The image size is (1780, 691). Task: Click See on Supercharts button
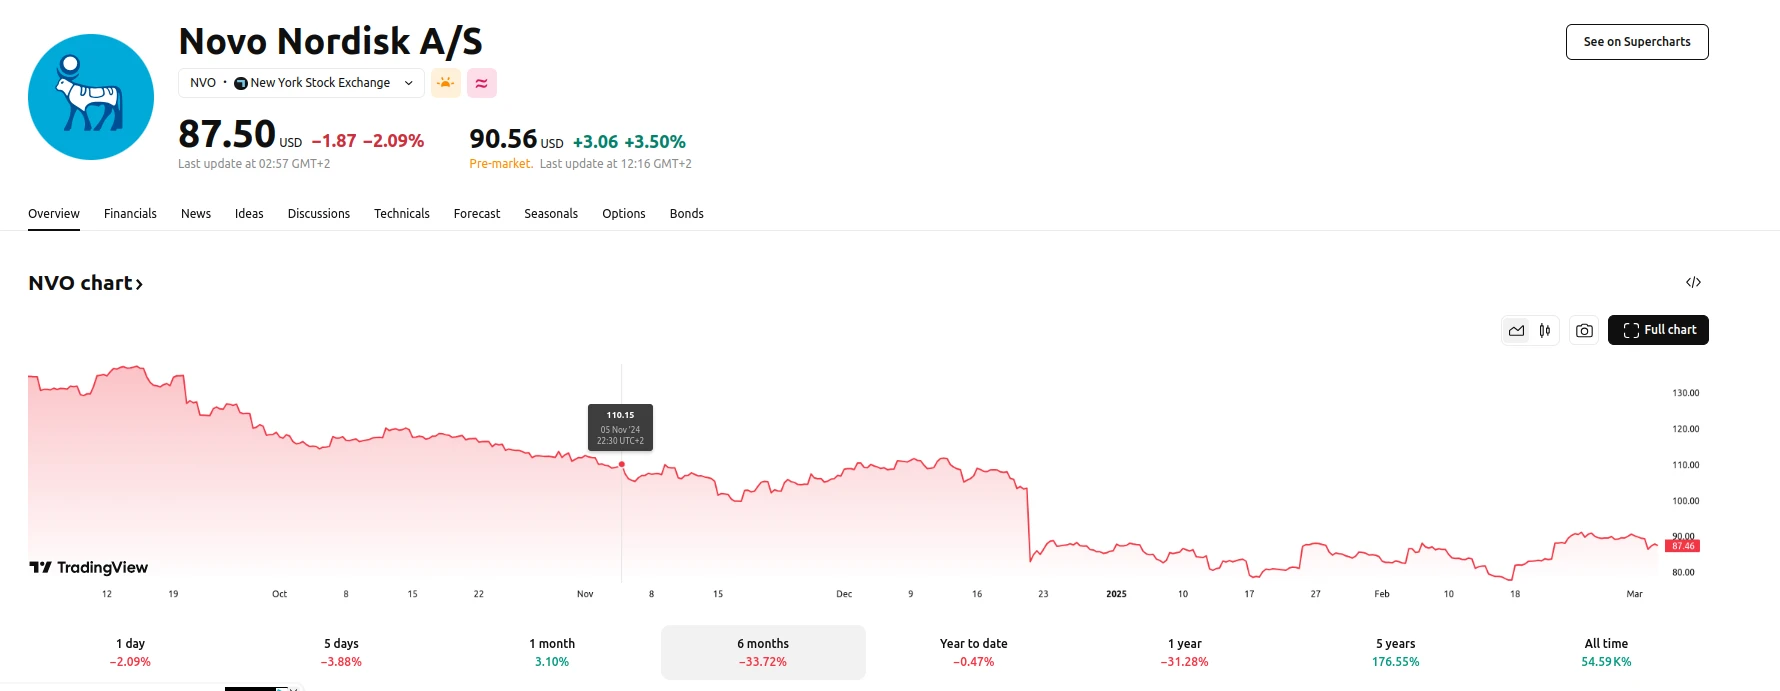[1636, 42]
